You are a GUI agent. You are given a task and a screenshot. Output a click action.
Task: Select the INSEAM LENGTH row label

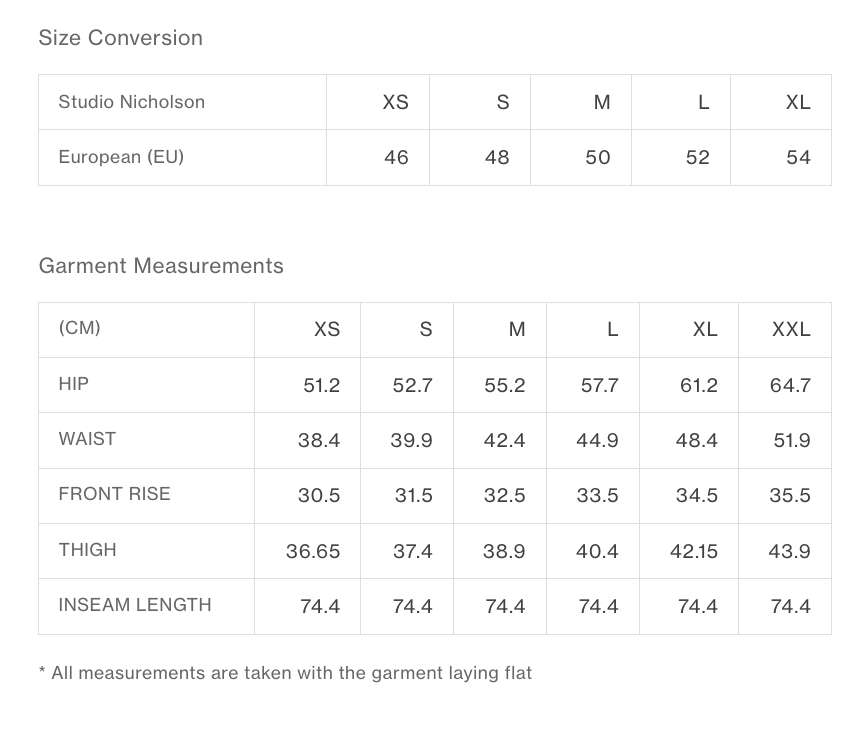(135, 605)
